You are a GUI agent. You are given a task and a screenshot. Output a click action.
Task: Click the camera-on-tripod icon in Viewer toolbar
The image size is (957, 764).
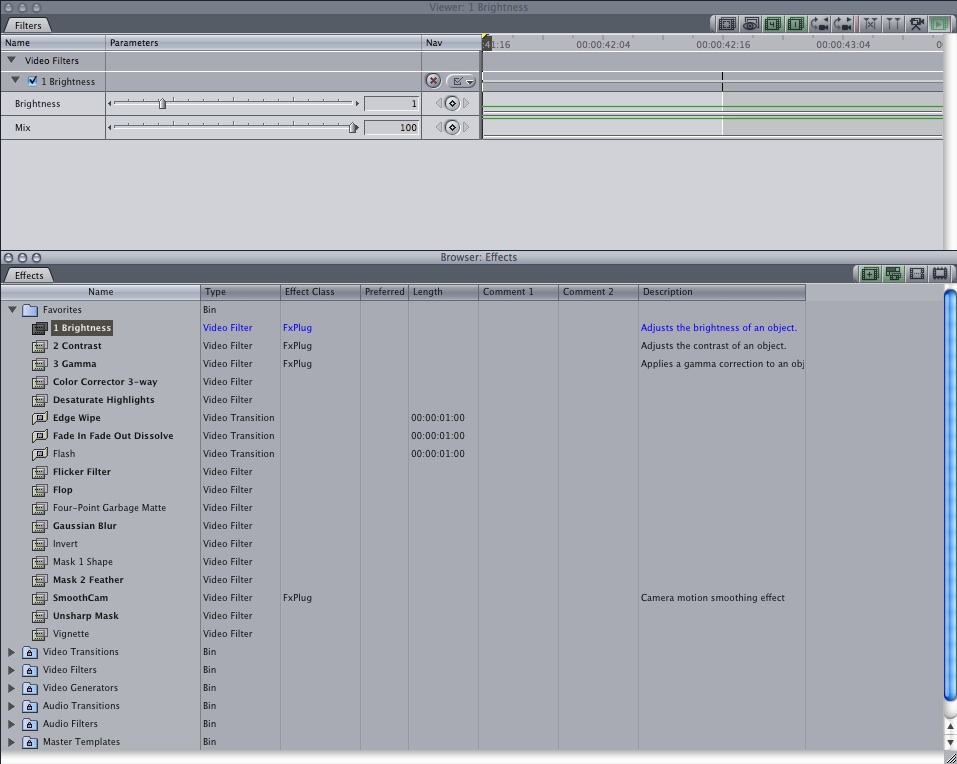pyautogui.click(x=916, y=24)
